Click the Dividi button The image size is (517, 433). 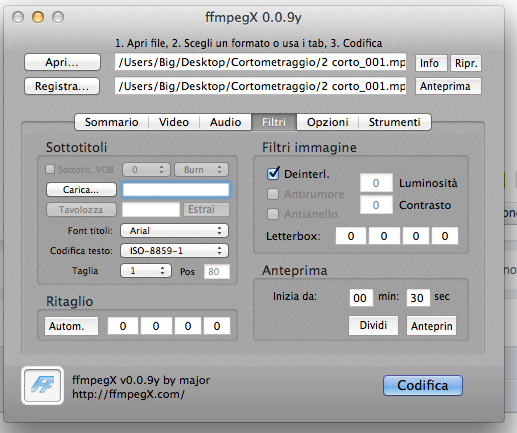pos(373,325)
